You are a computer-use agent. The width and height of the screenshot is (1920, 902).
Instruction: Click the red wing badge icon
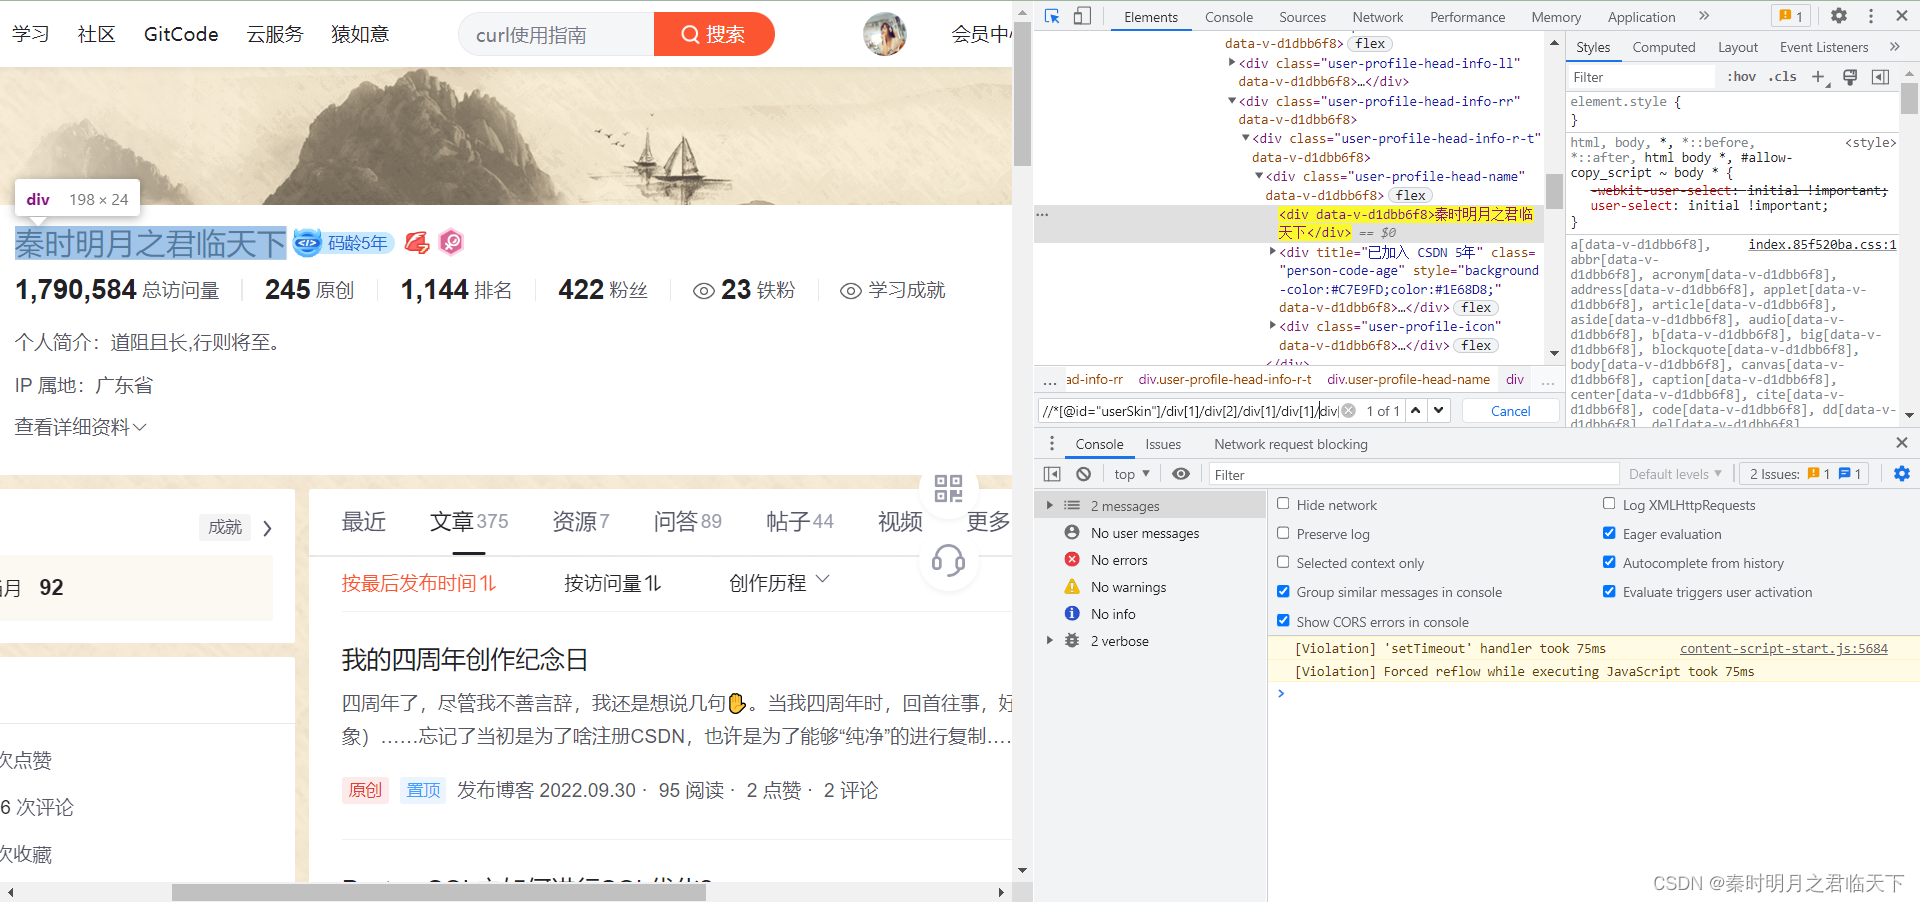click(x=417, y=243)
